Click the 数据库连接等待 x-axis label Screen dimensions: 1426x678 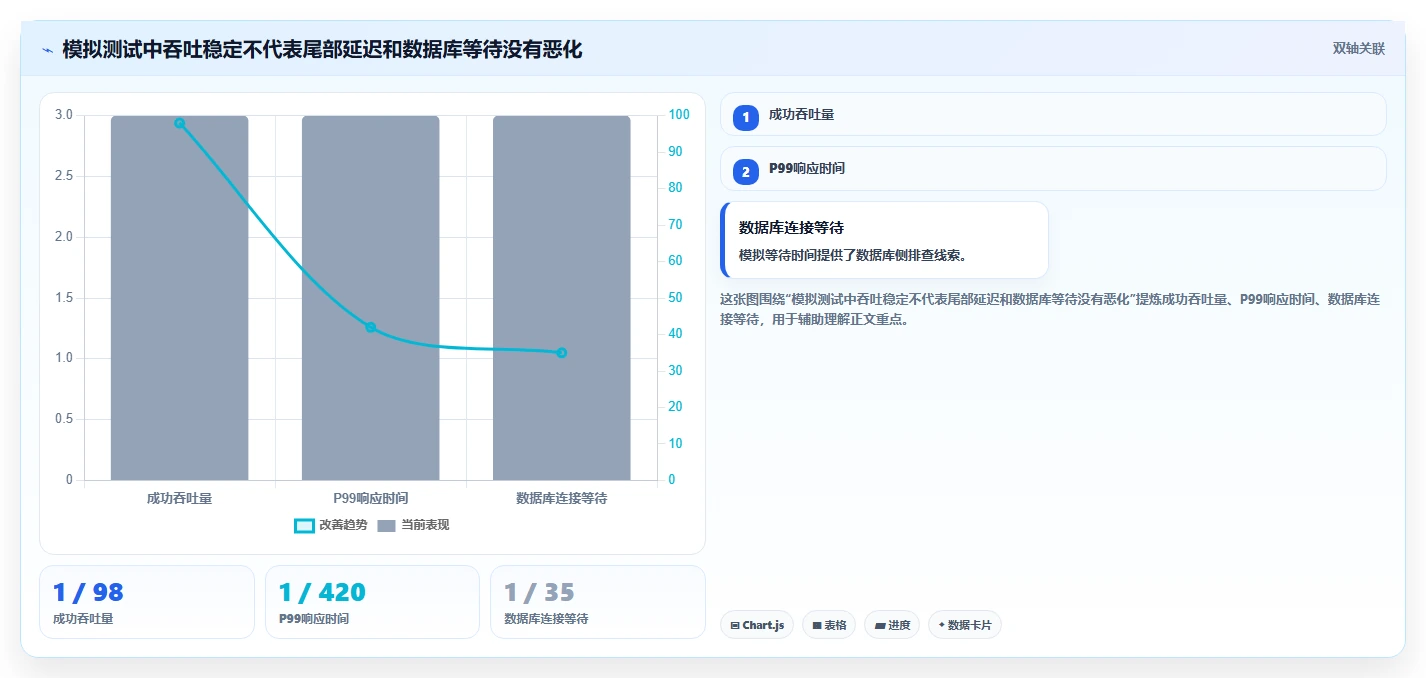point(562,498)
